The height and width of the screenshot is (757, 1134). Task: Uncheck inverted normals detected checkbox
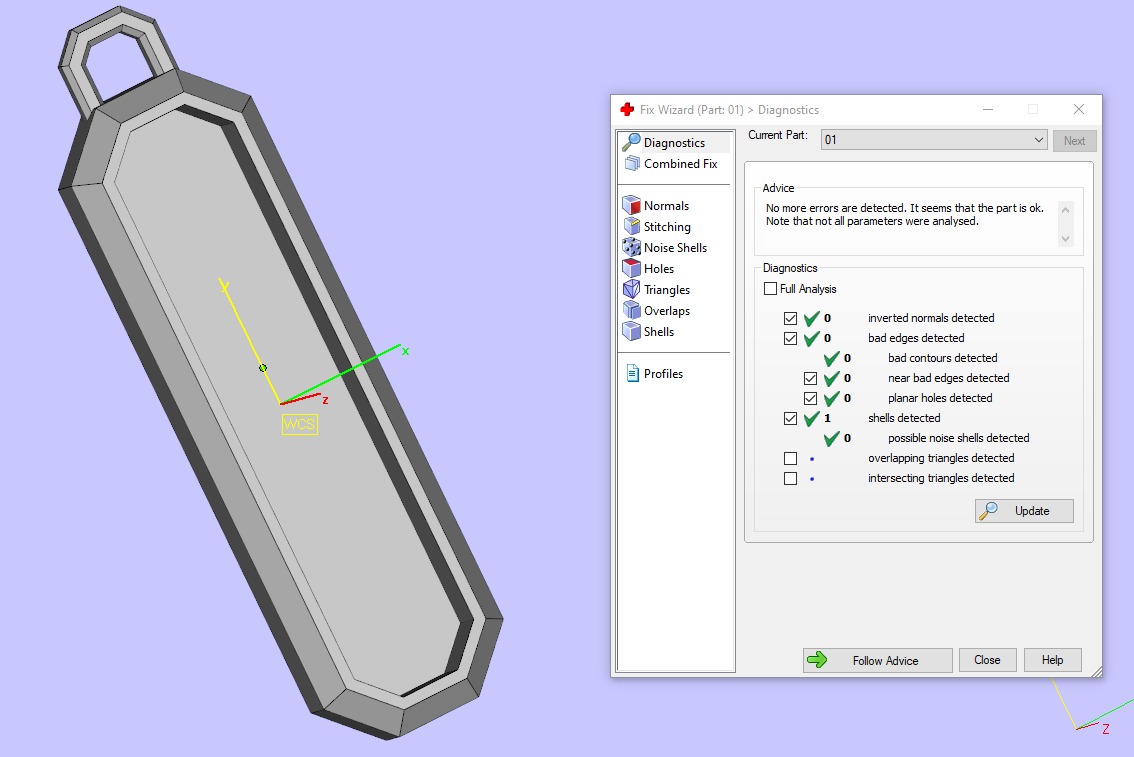pyautogui.click(x=790, y=318)
